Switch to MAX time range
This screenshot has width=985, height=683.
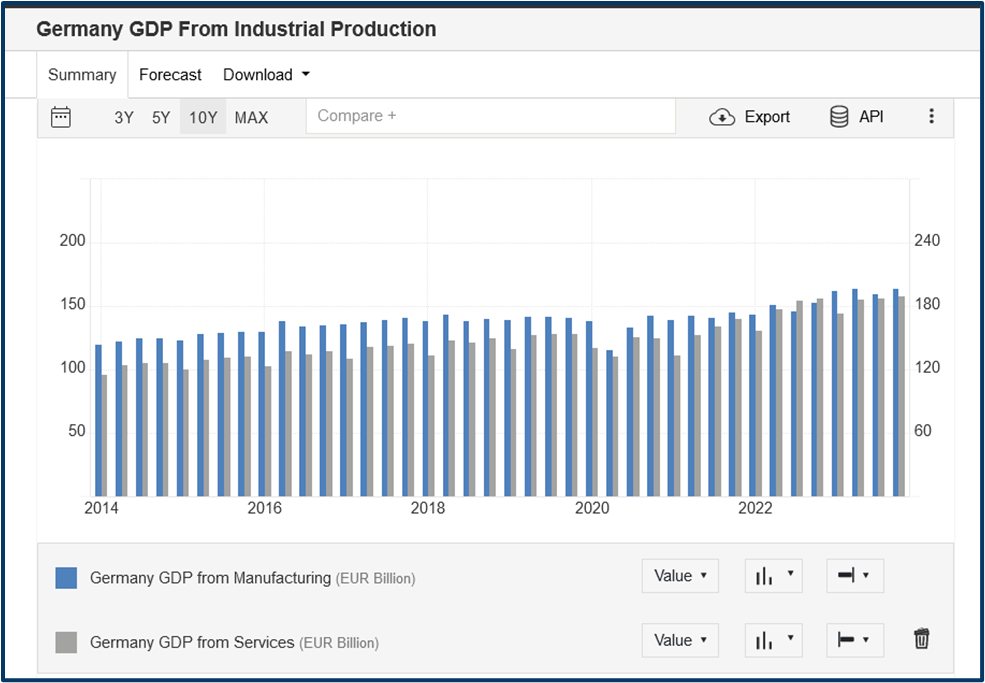point(251,117)
